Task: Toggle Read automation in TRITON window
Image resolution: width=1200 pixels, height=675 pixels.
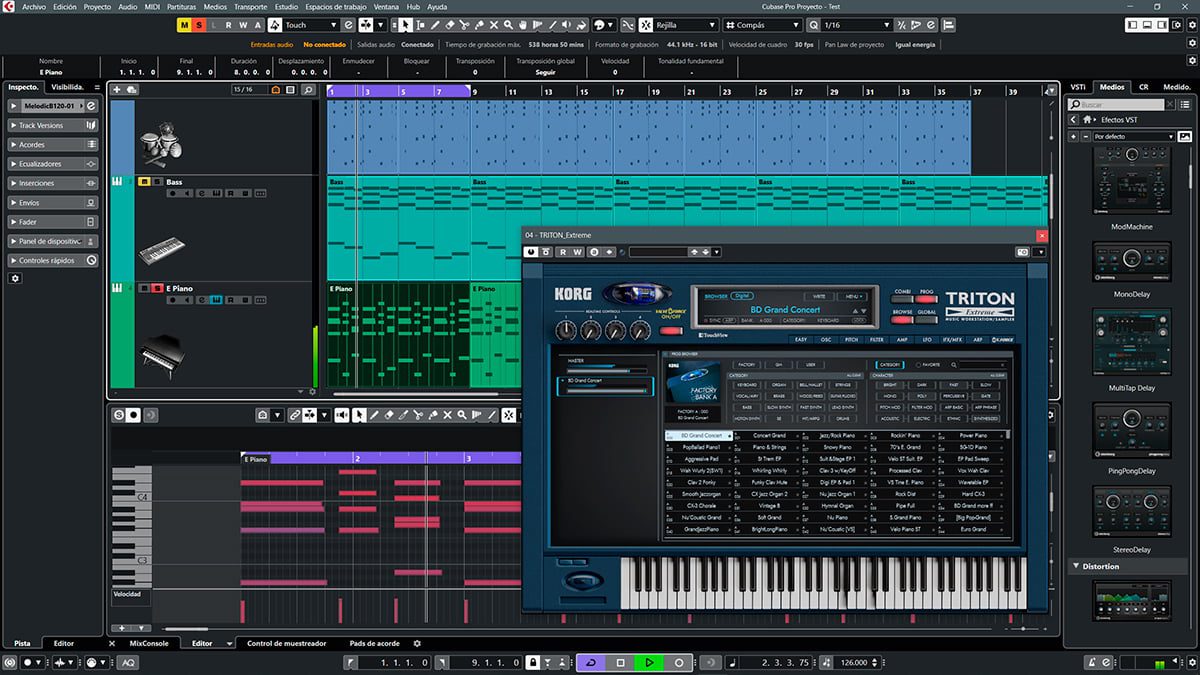Action: (563, 252)
